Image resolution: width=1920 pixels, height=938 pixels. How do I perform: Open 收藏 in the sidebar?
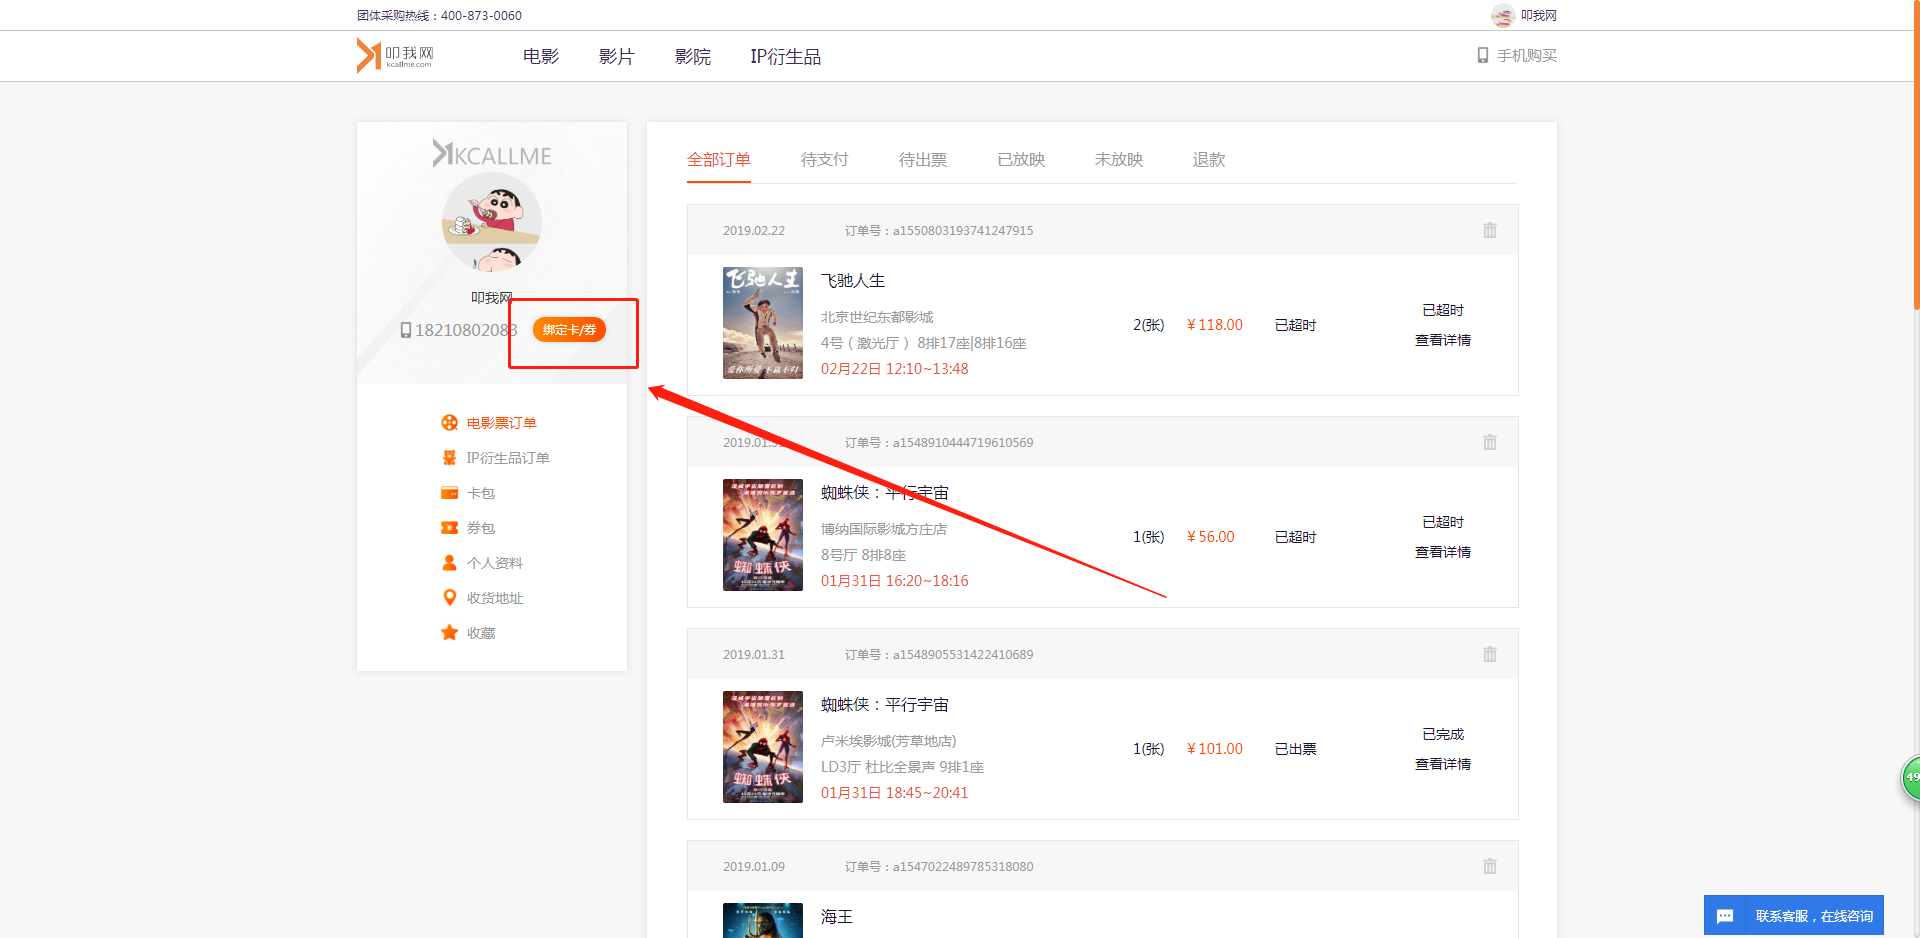pos(481,633)
